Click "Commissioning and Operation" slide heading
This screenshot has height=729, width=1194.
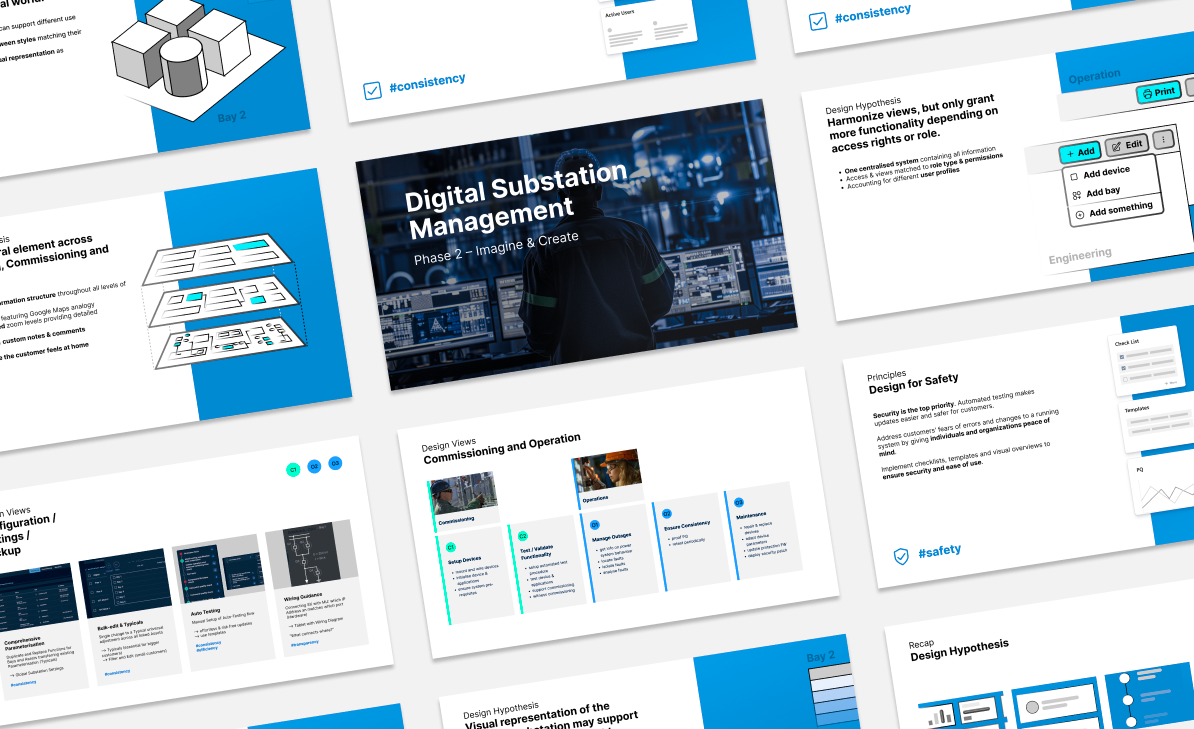coord(502,449)
